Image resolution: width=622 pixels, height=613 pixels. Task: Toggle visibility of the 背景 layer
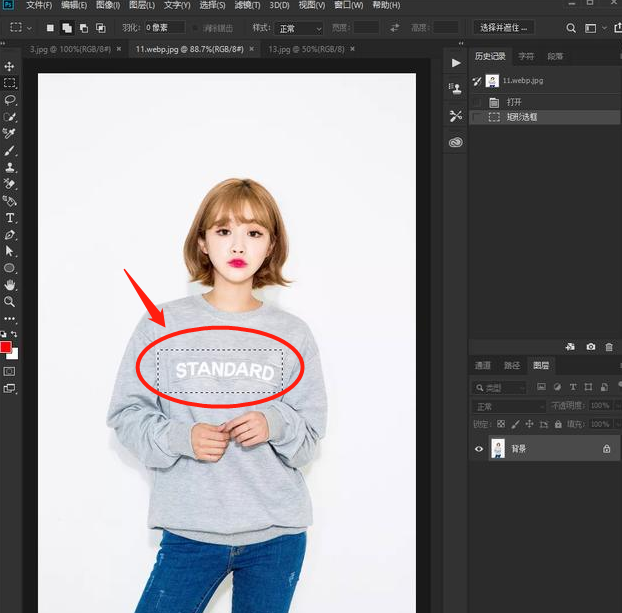(x=479, y=449)
